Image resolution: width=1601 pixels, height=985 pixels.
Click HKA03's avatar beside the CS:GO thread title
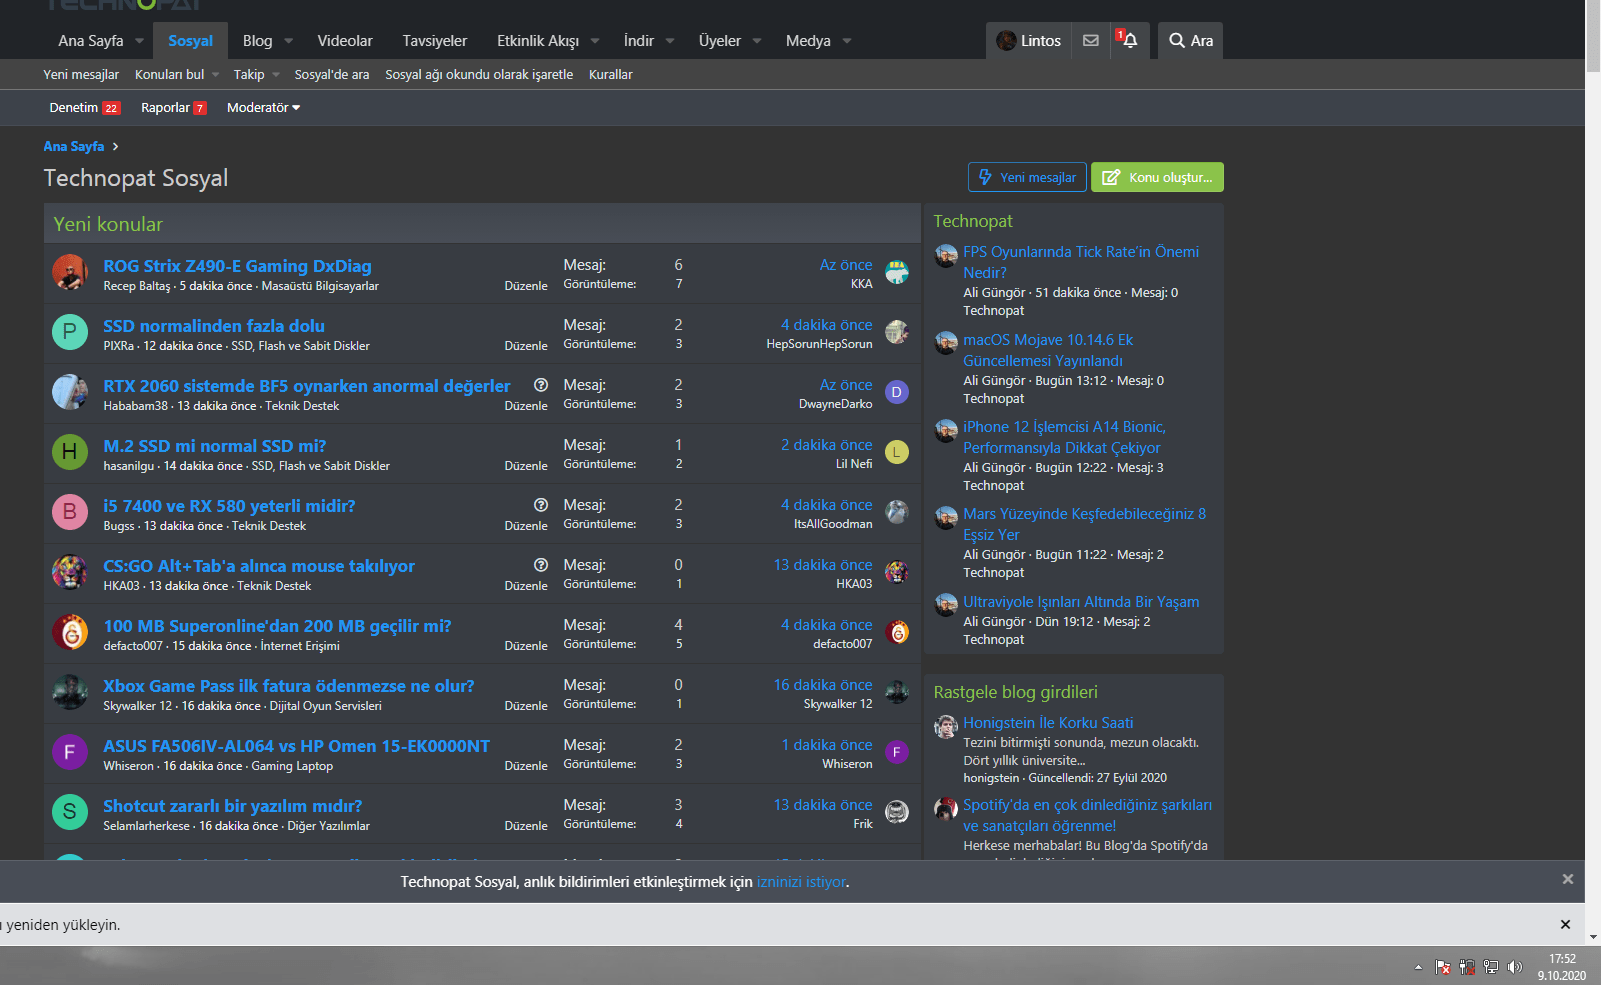pos(70,572)
